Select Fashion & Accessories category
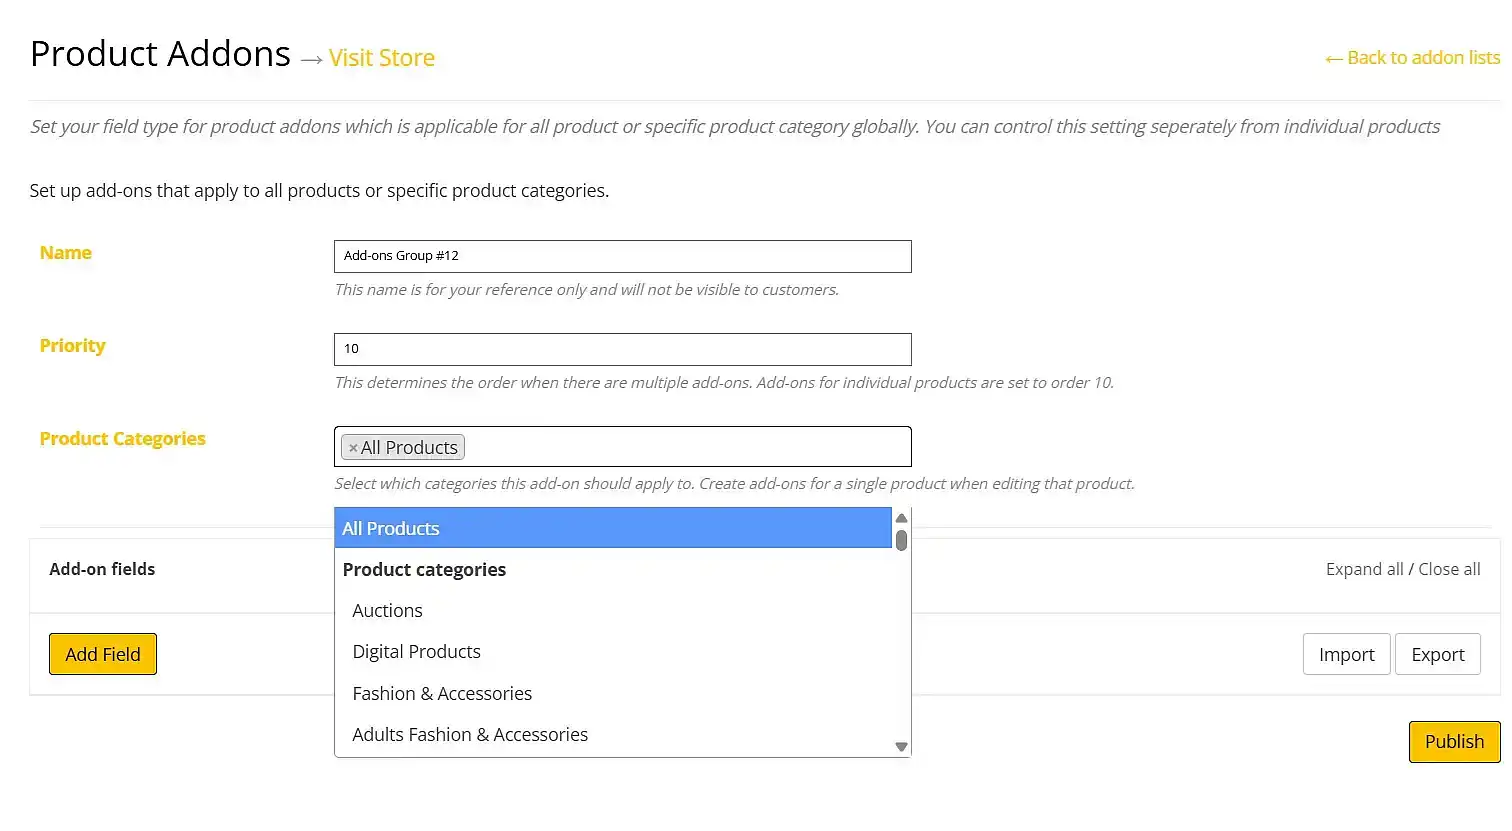 click(x=442, y=693)
